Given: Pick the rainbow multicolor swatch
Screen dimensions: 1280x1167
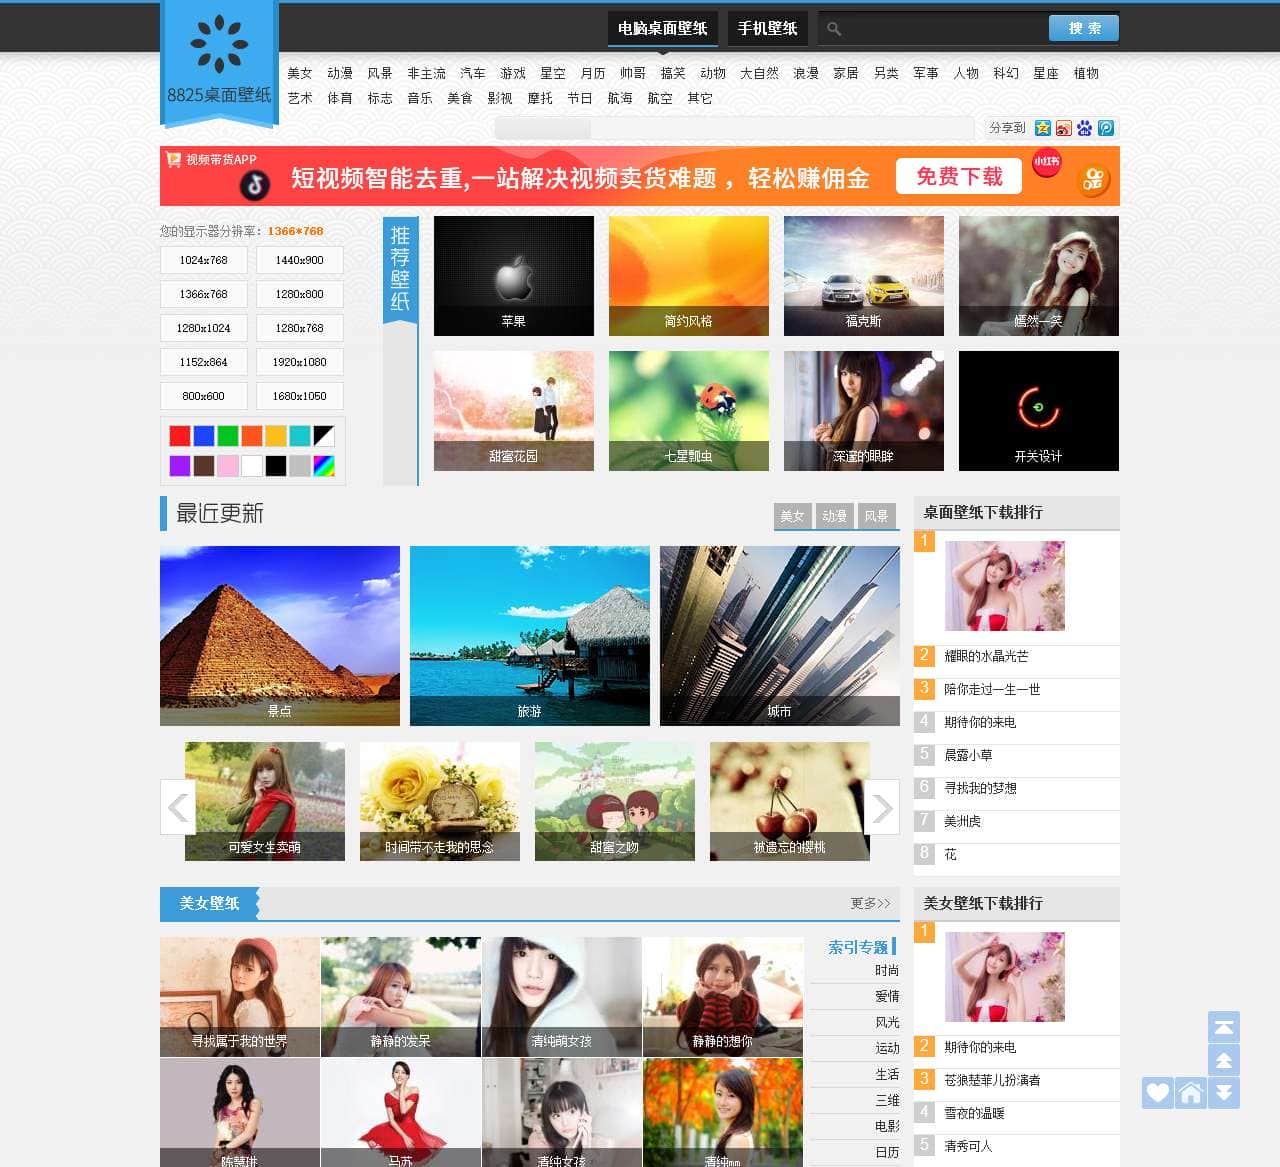Looking at the screenshot, I should click(324, 466).
